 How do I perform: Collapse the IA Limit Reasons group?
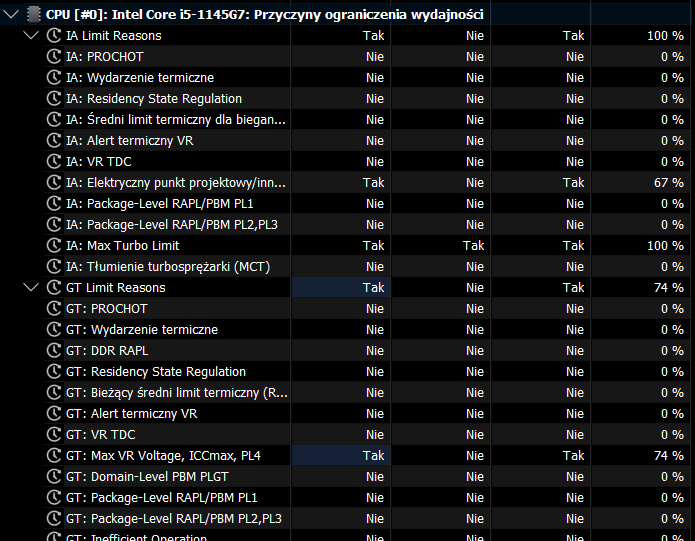(31, 35)
